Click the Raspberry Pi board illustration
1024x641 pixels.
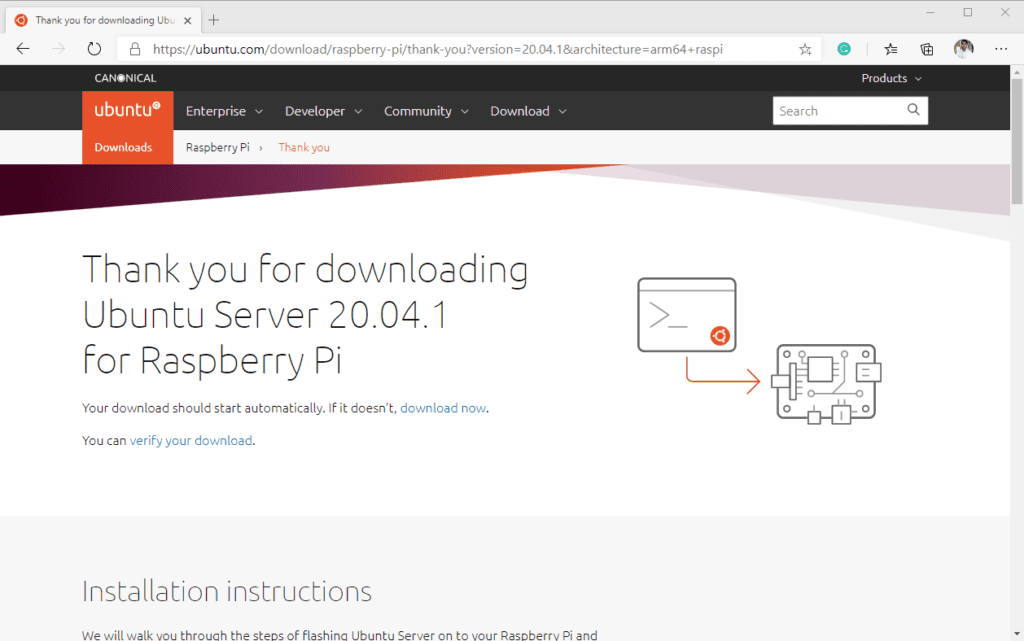pos(826,384)
